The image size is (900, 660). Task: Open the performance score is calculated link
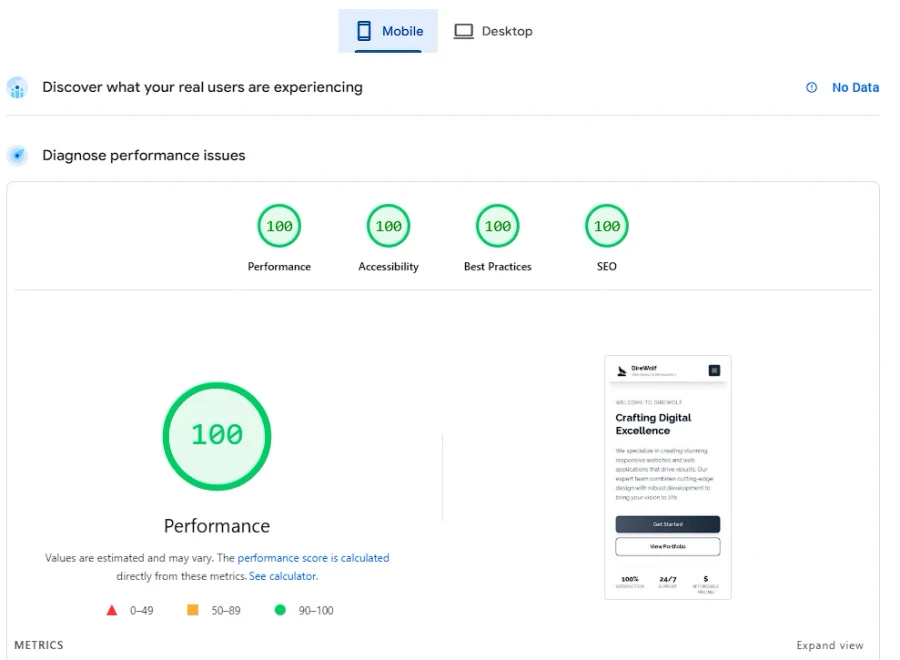(x=314, y=558)
